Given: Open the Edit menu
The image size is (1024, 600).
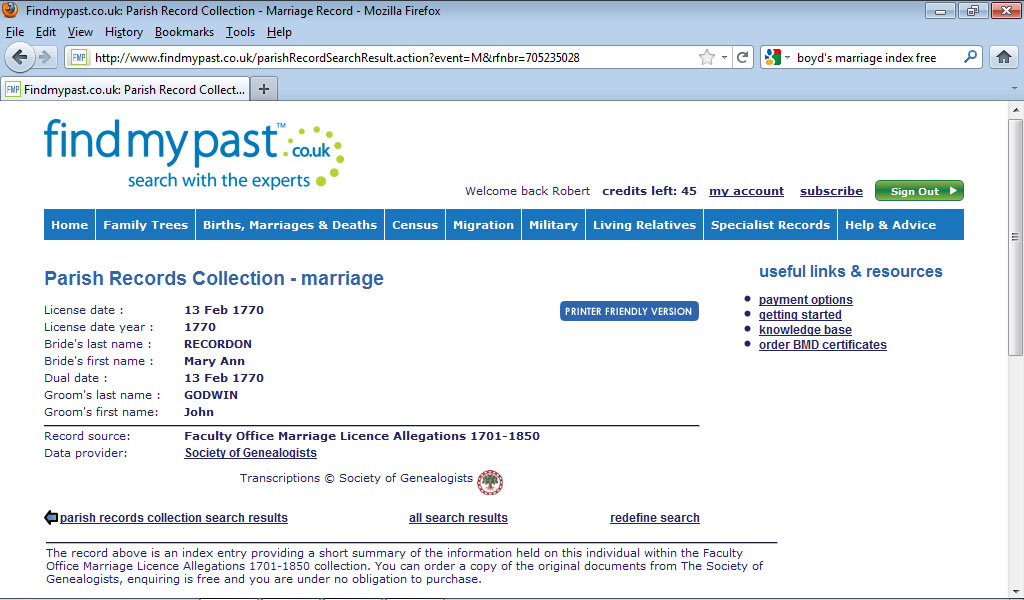Looking at the screenshot, I should click(x=46, y=32).
